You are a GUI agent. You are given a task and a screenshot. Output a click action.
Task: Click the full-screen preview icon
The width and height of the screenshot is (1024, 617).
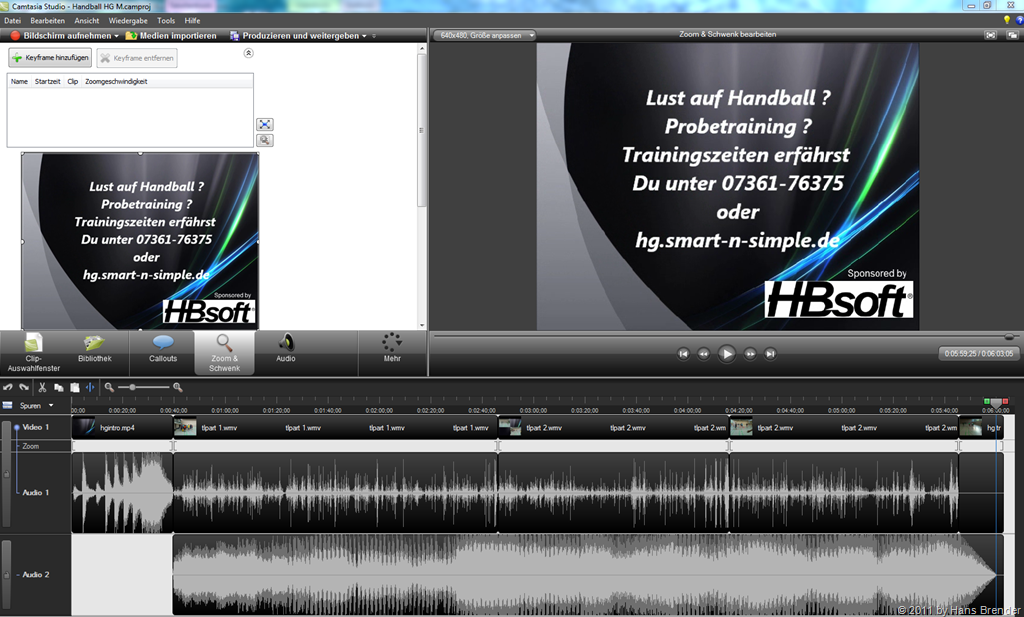pos(990,35)
